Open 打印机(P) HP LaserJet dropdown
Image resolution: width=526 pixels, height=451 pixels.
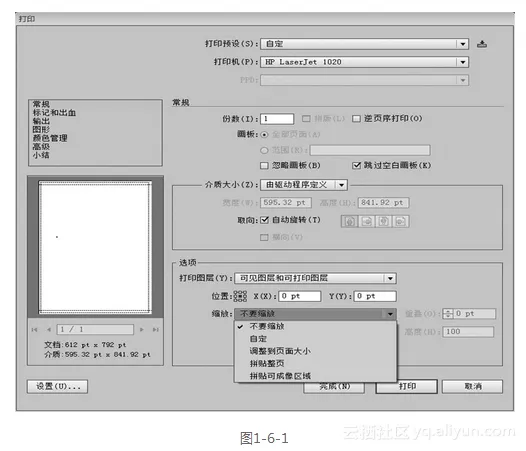point(365,62)
